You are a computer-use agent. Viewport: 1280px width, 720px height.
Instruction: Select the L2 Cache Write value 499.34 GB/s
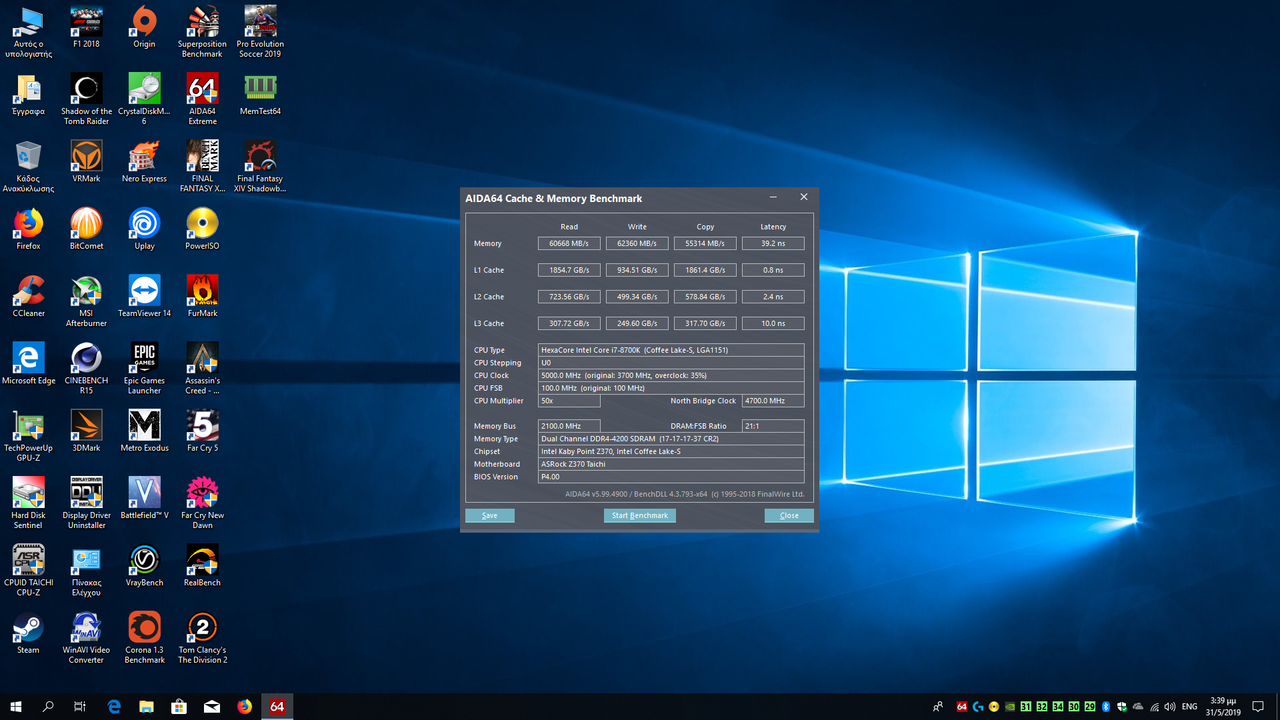pyautogui.click(x=637, y=297)
